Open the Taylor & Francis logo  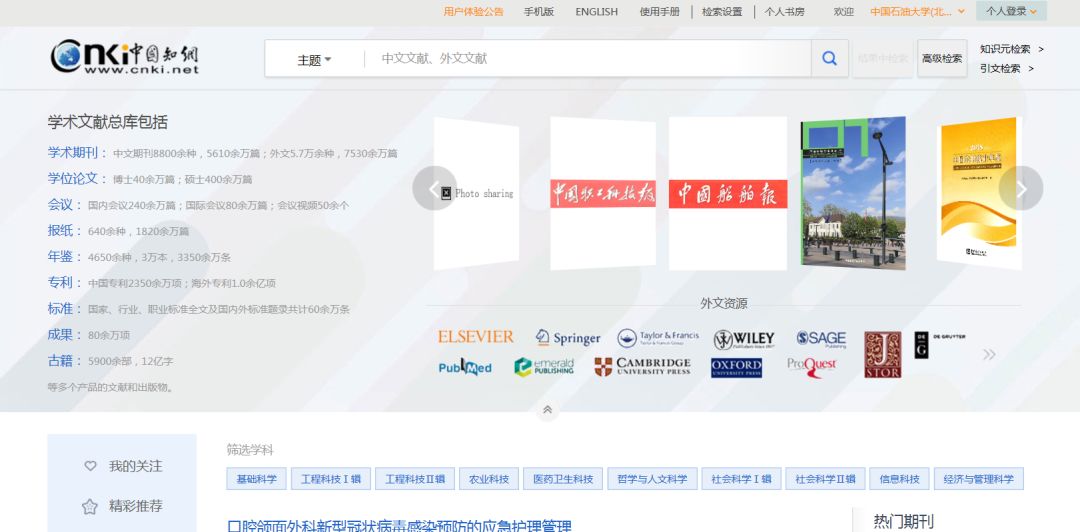(658, 338)
